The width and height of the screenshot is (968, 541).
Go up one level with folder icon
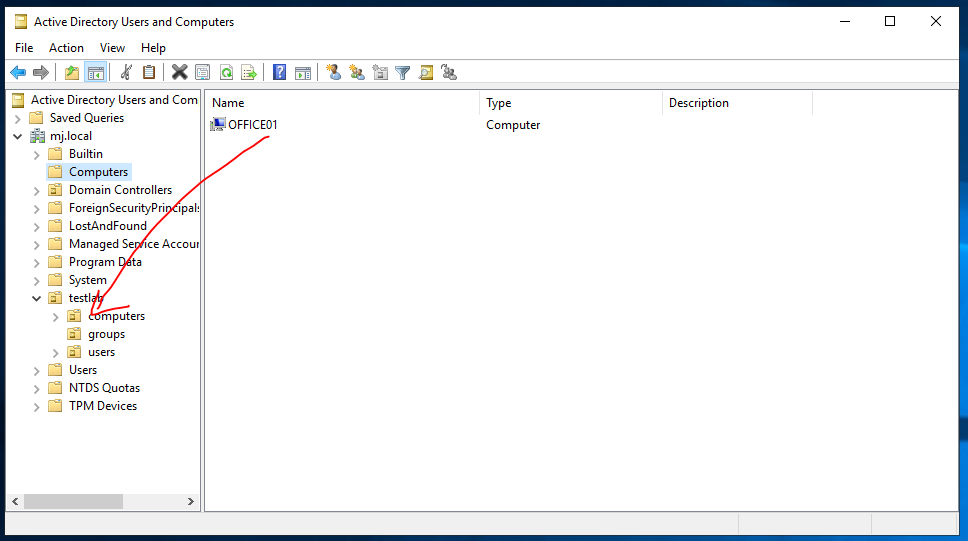72,73
